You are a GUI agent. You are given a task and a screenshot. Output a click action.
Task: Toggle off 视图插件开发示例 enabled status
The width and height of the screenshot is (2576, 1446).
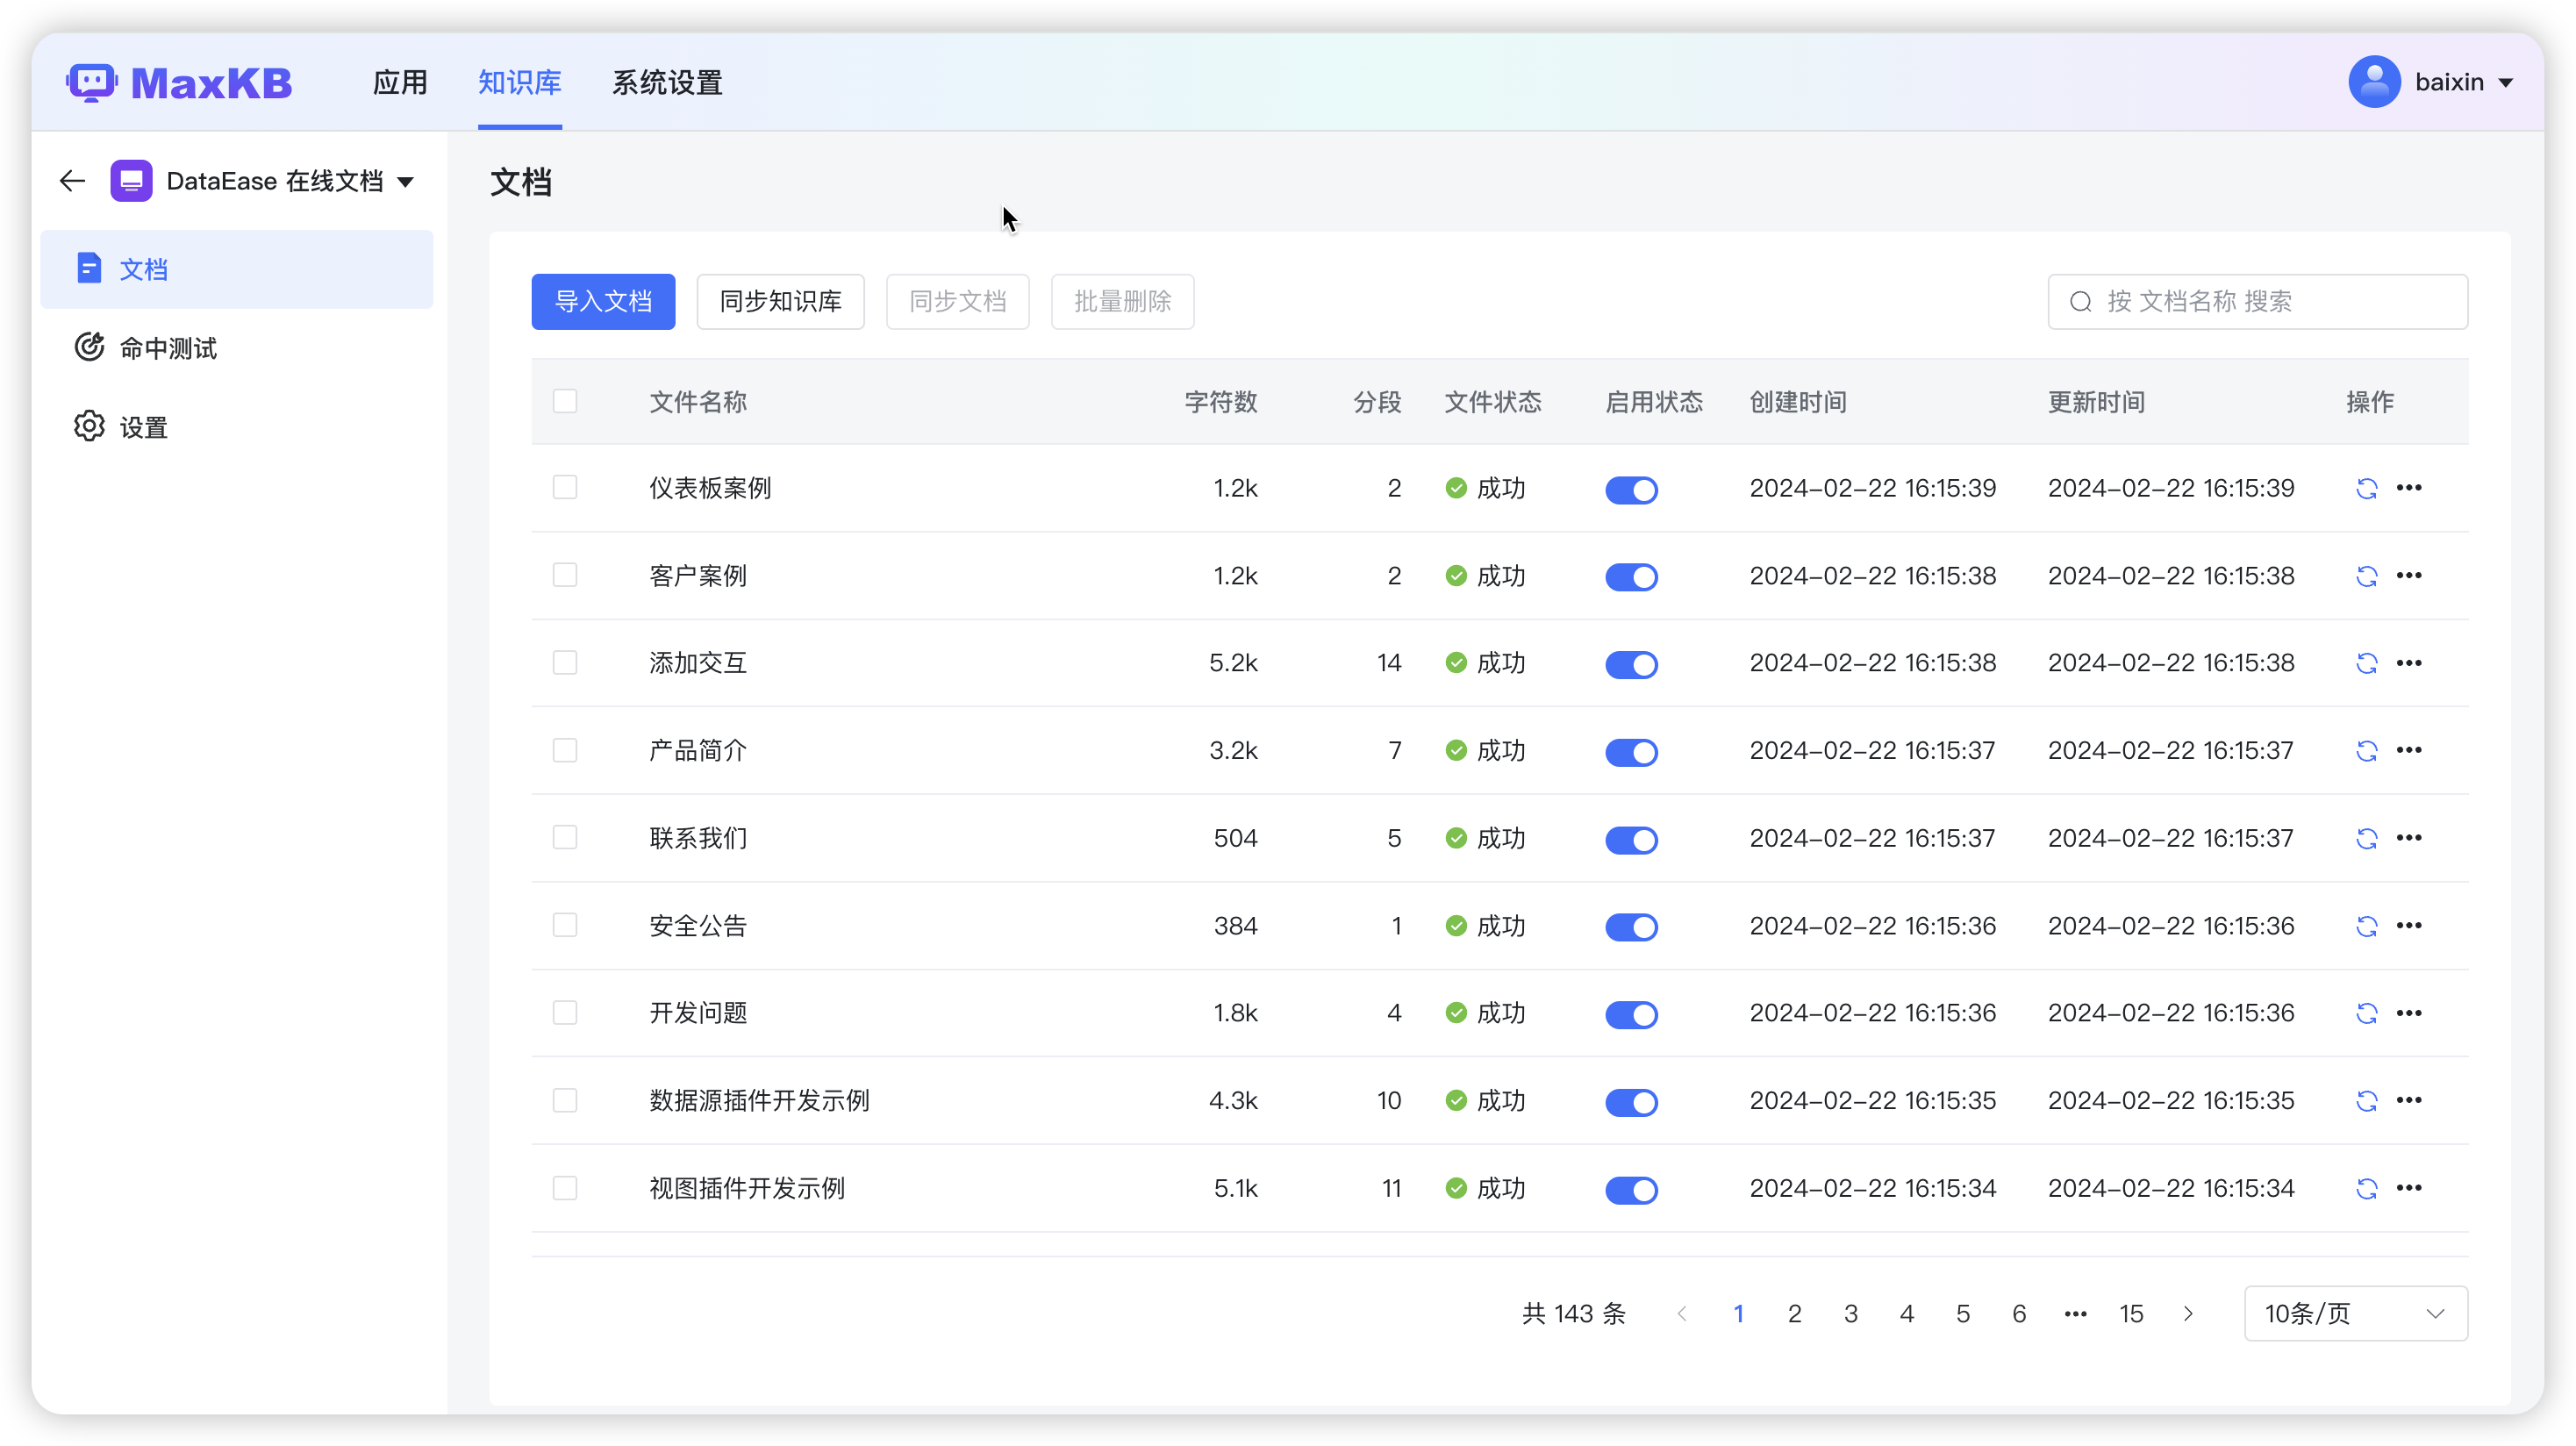coord(1631,1189)
